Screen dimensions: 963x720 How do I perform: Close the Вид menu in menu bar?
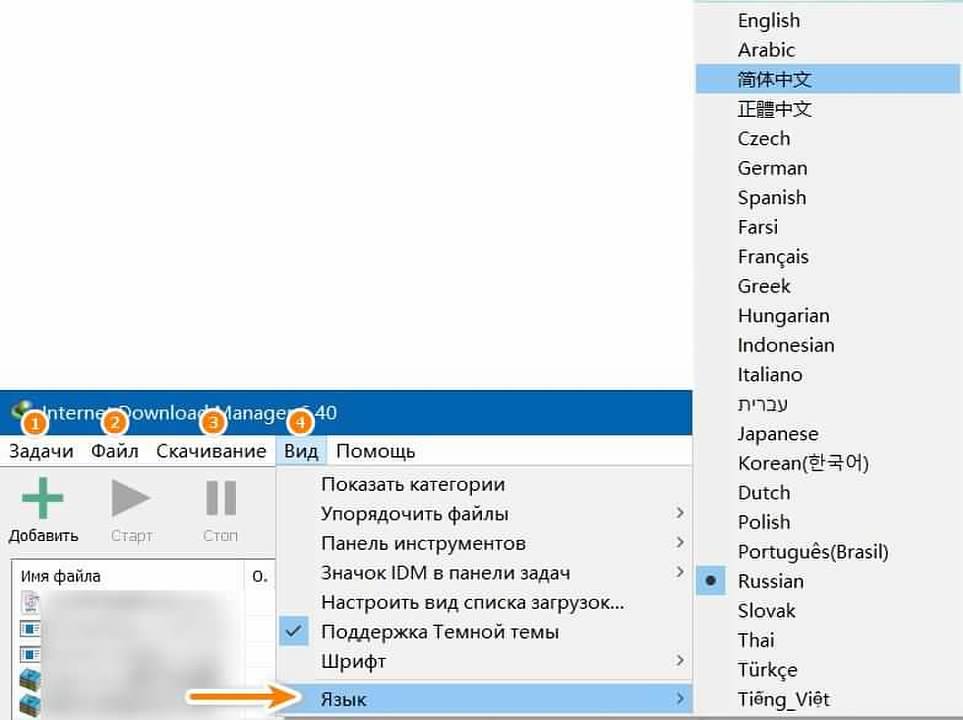(301, 451)
